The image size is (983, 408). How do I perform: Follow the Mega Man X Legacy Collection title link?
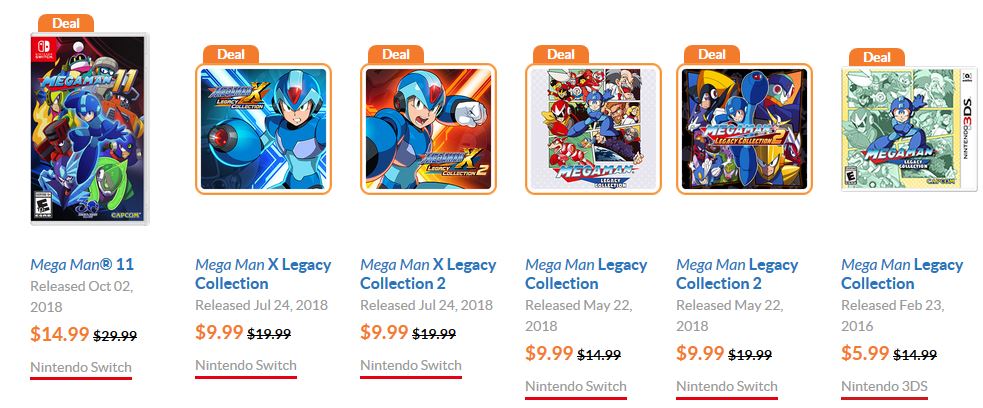click(x=263, y=274)
